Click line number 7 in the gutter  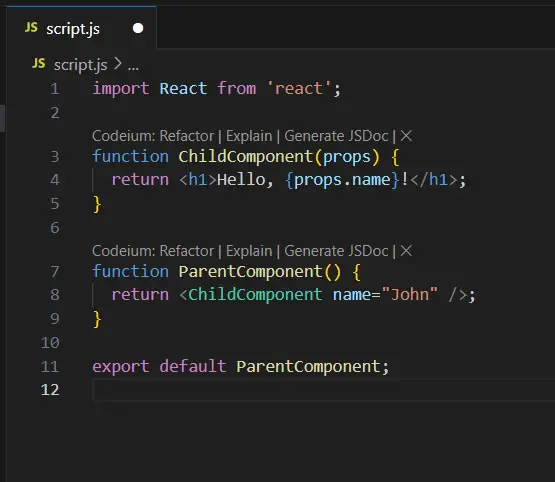point(55,271)
